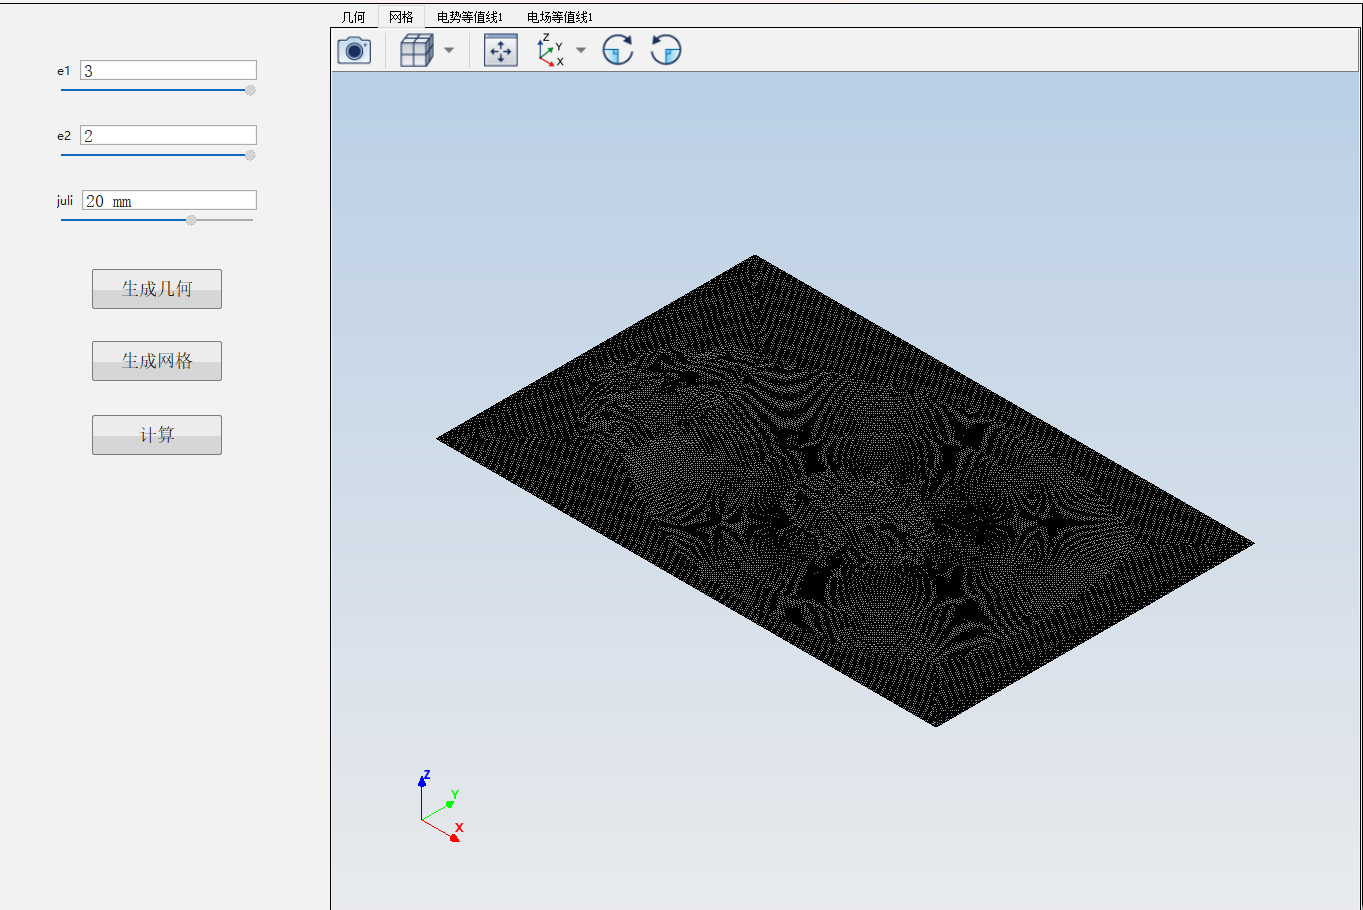Click the zoom extents icon

[x=501, y=50]
